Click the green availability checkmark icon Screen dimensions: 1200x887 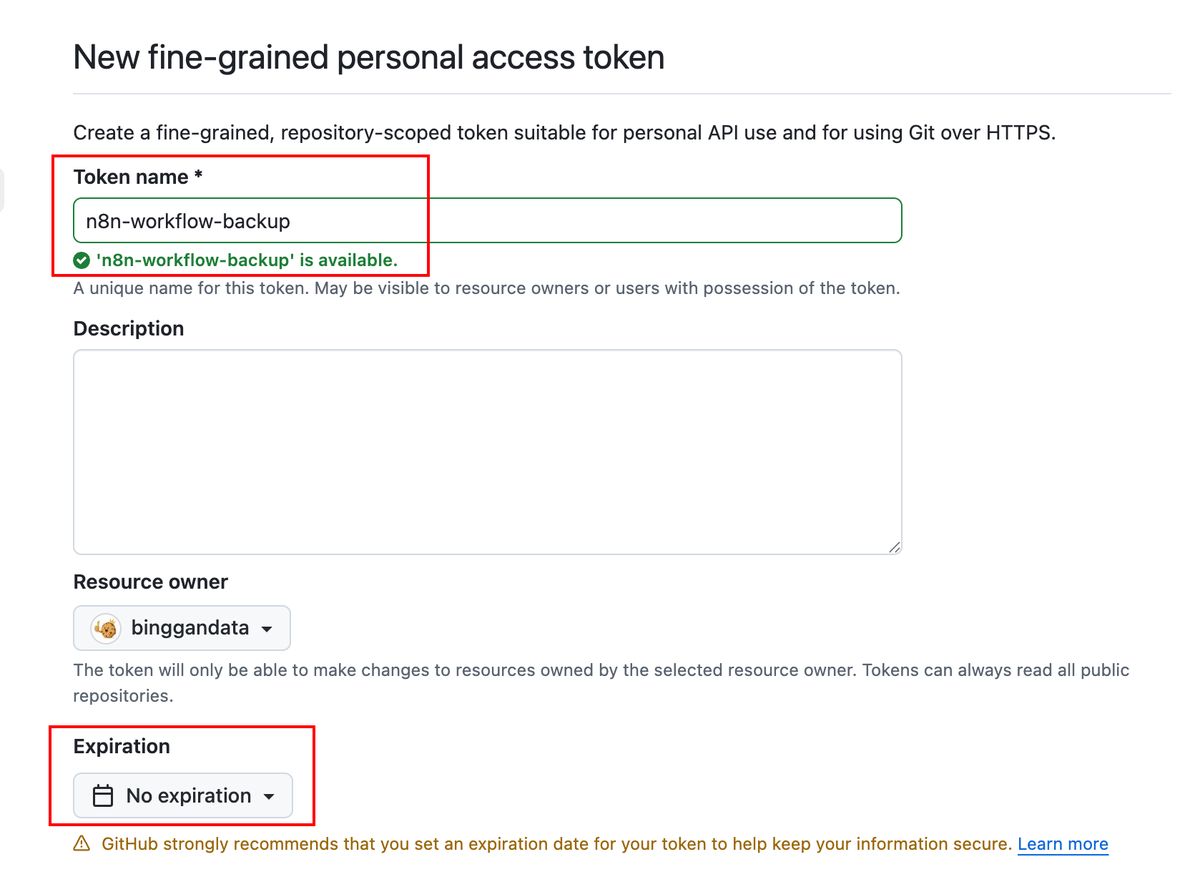click(x=82, y=261)
